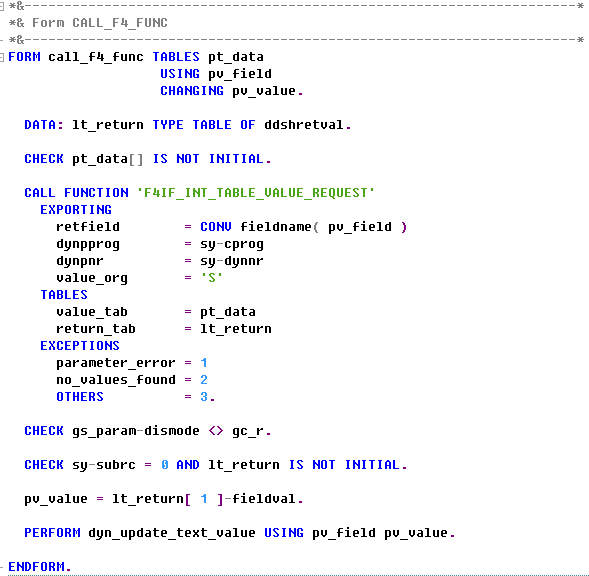
Task: Click the 'retfield' parameter
Action: pyautogui.click(x=88, y=227)
